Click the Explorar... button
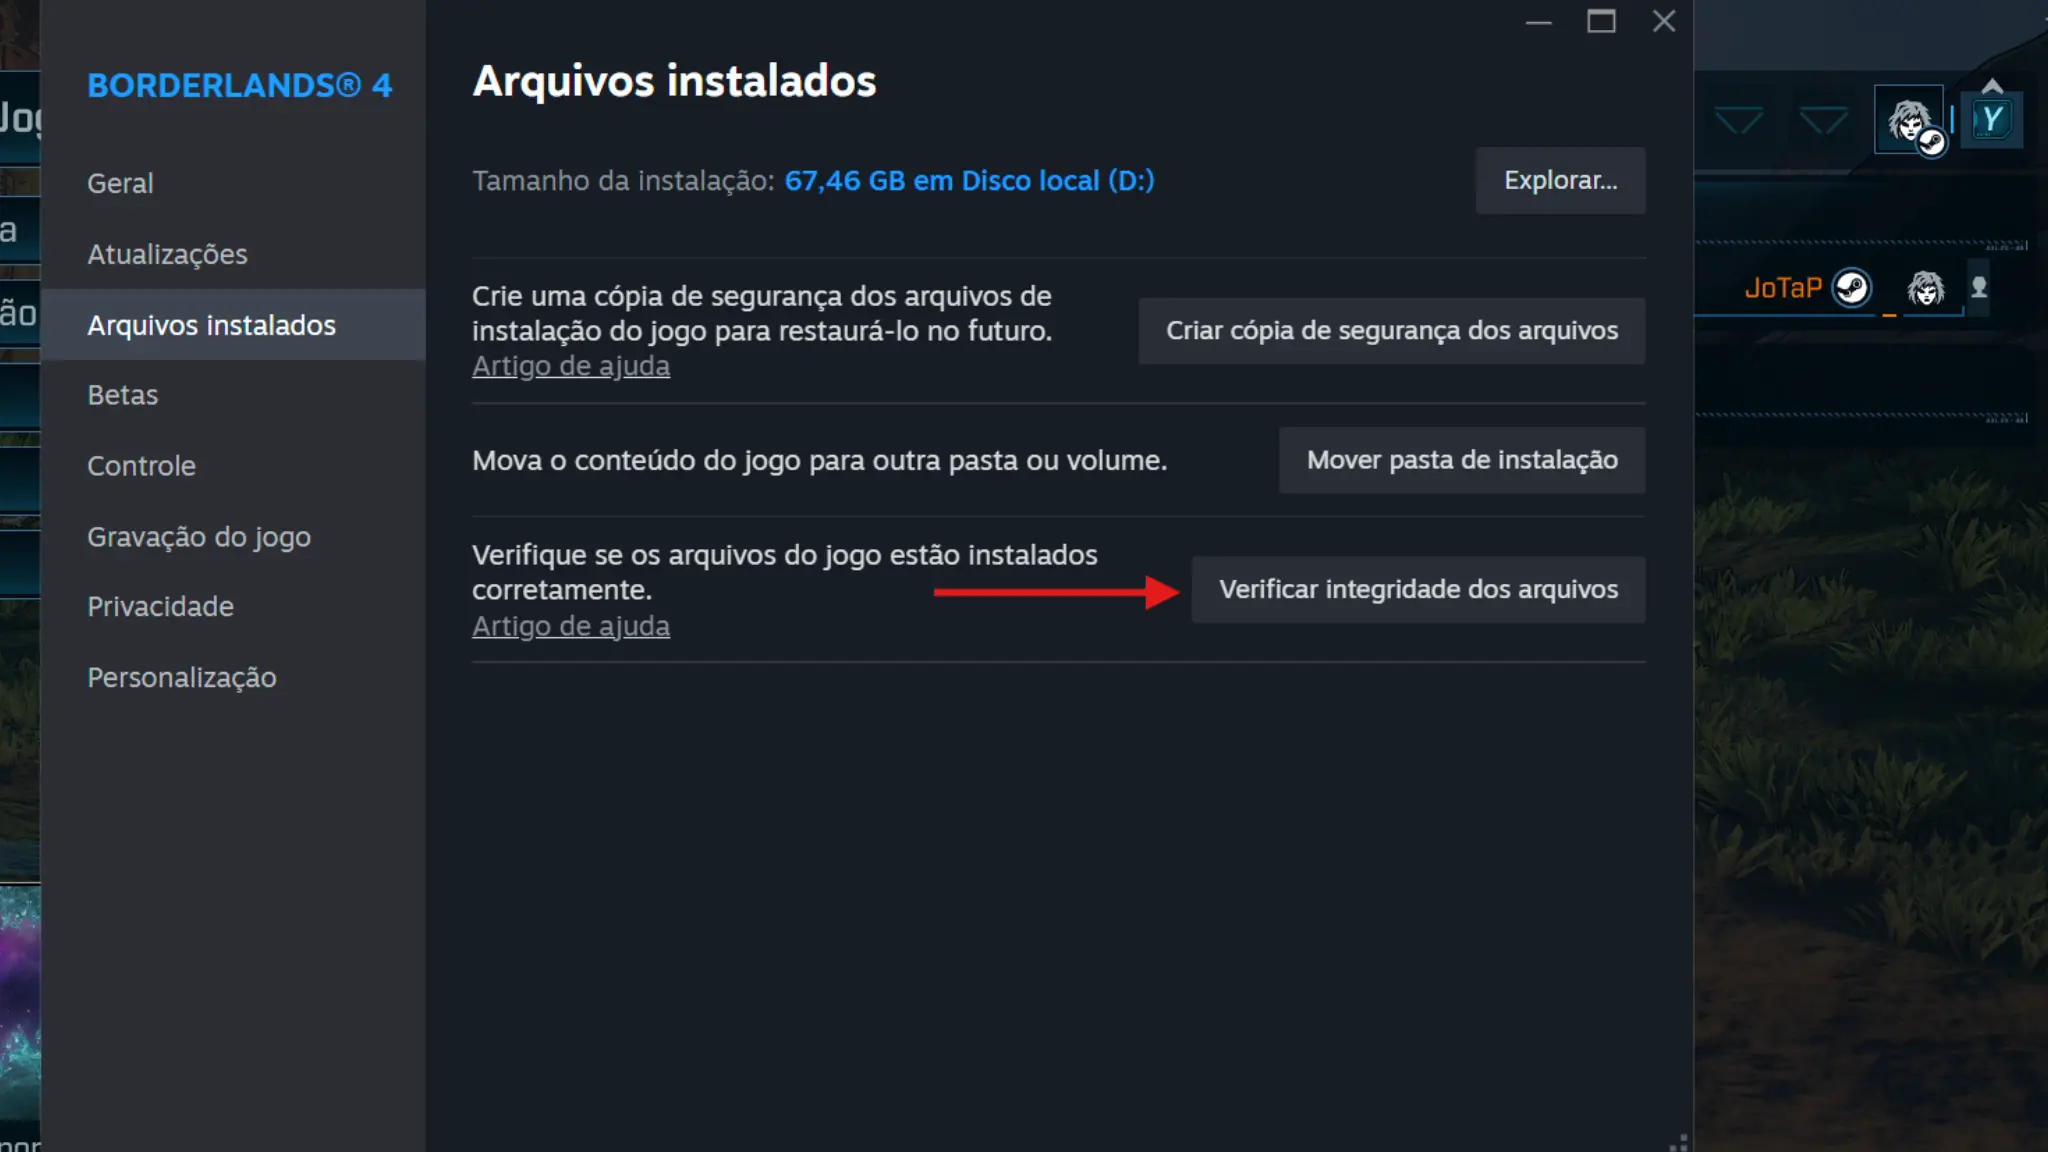Screen dimensions: 2048x1152 point(1560,180)
